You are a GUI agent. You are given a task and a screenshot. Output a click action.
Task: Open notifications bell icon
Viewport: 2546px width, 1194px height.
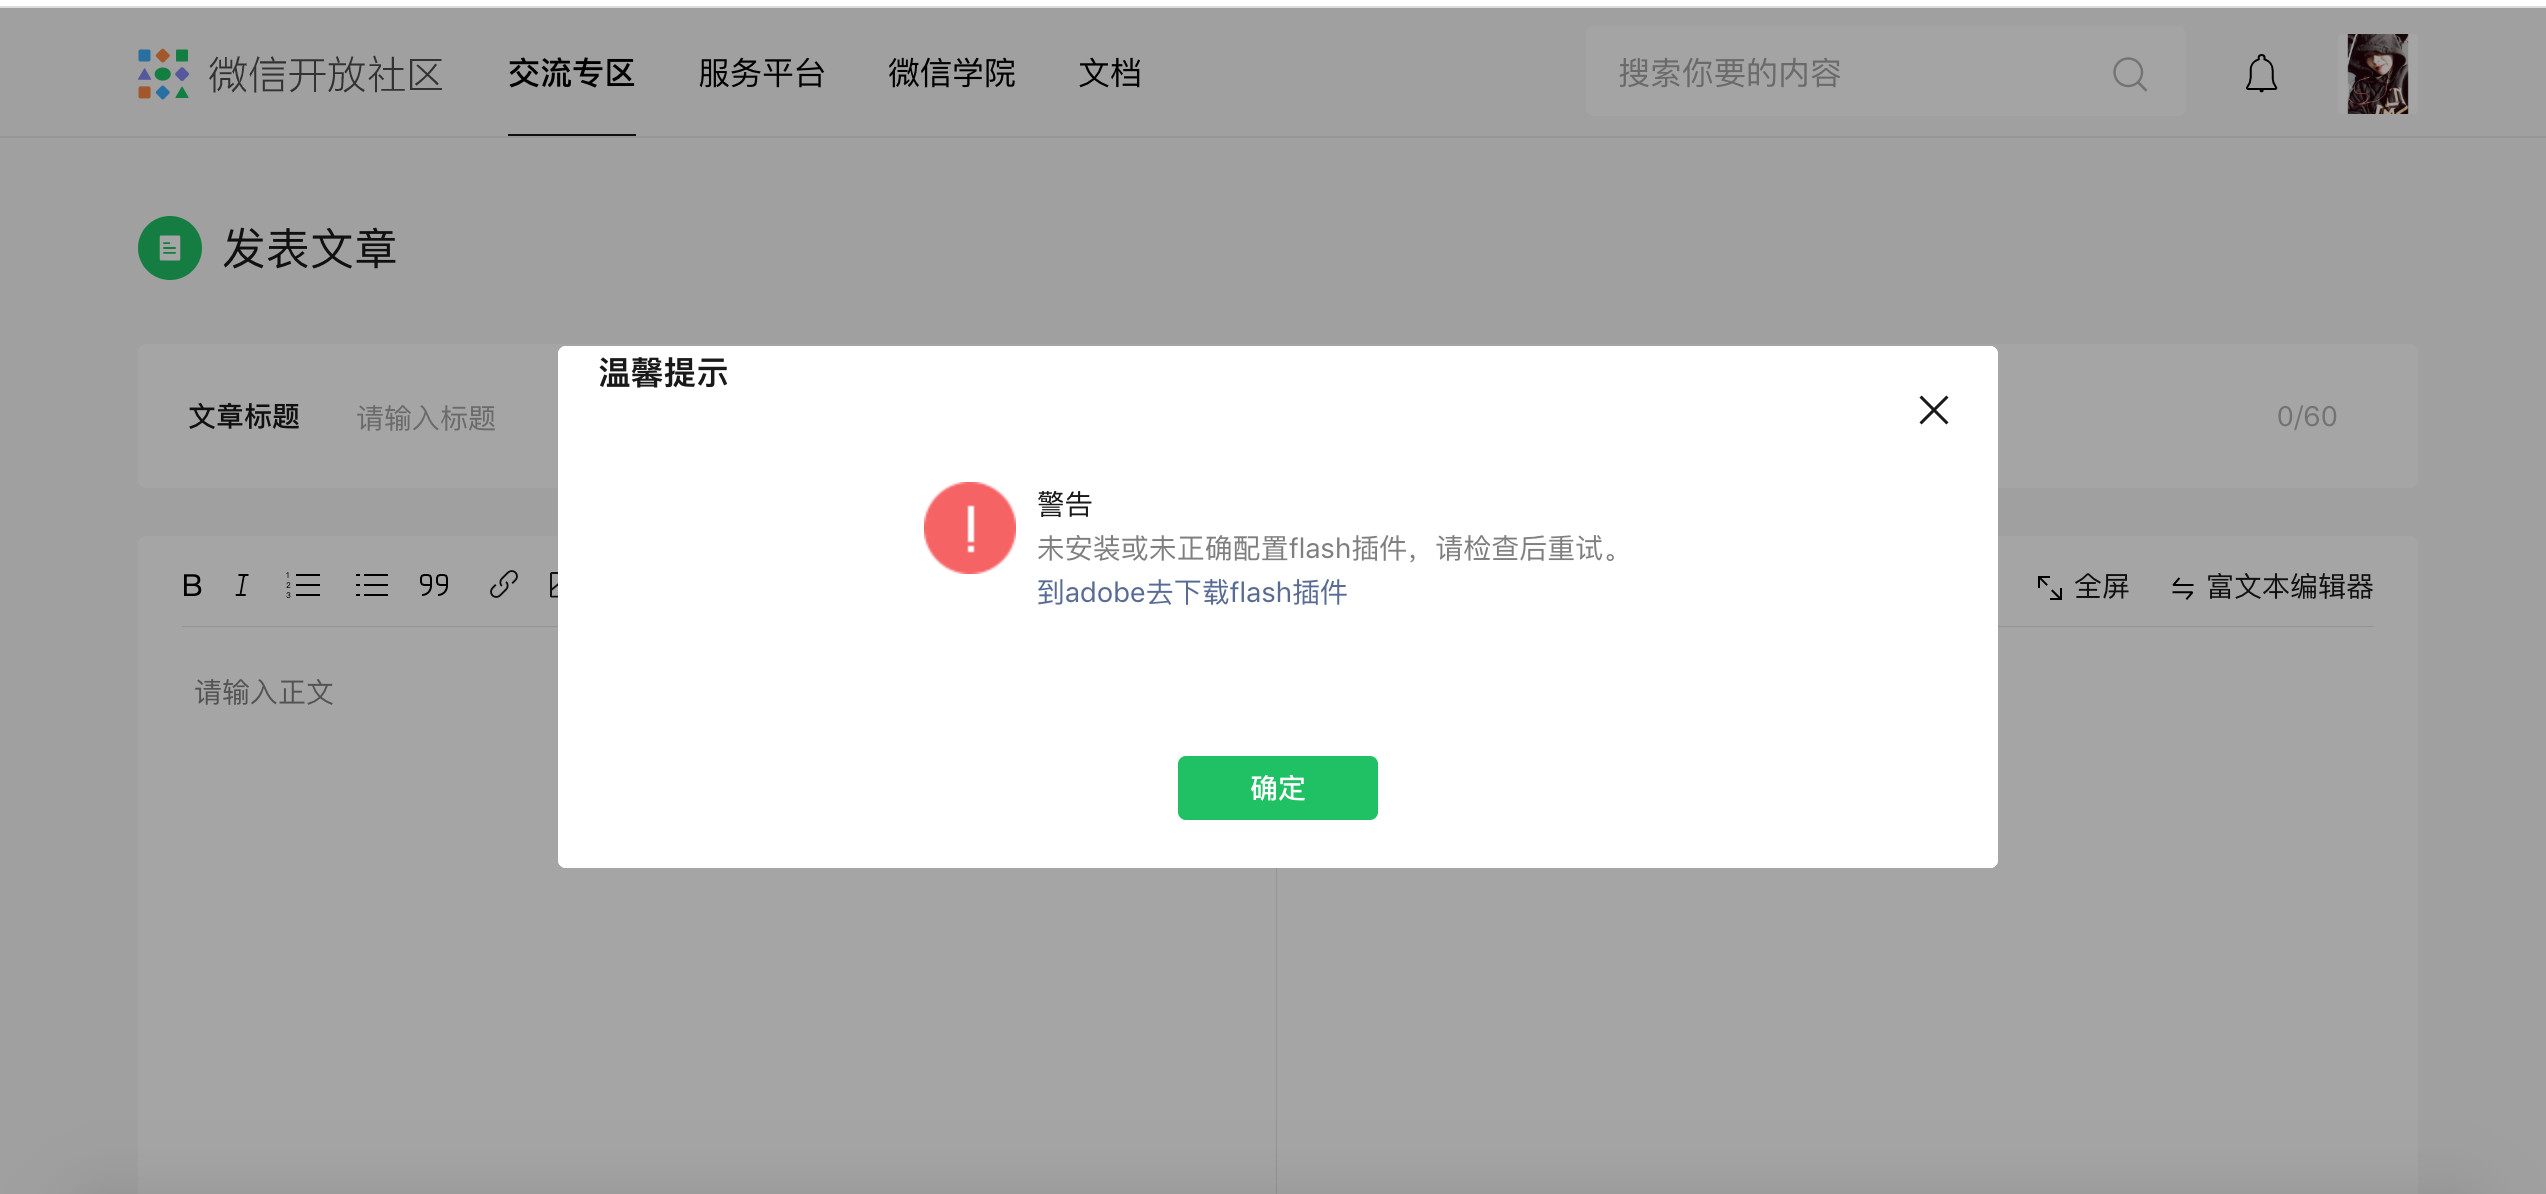[x=2261, y=74]
